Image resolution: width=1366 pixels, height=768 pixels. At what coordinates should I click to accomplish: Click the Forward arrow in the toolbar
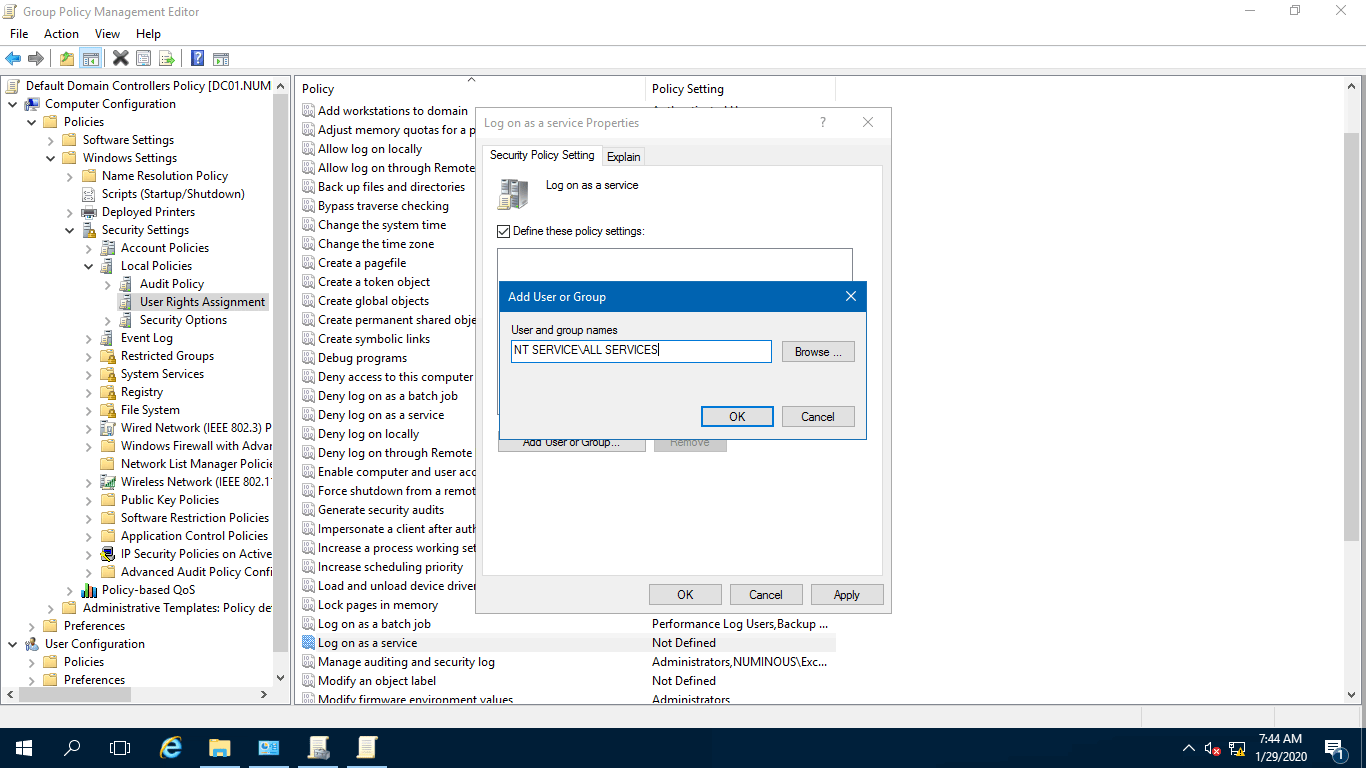(36, 59)
